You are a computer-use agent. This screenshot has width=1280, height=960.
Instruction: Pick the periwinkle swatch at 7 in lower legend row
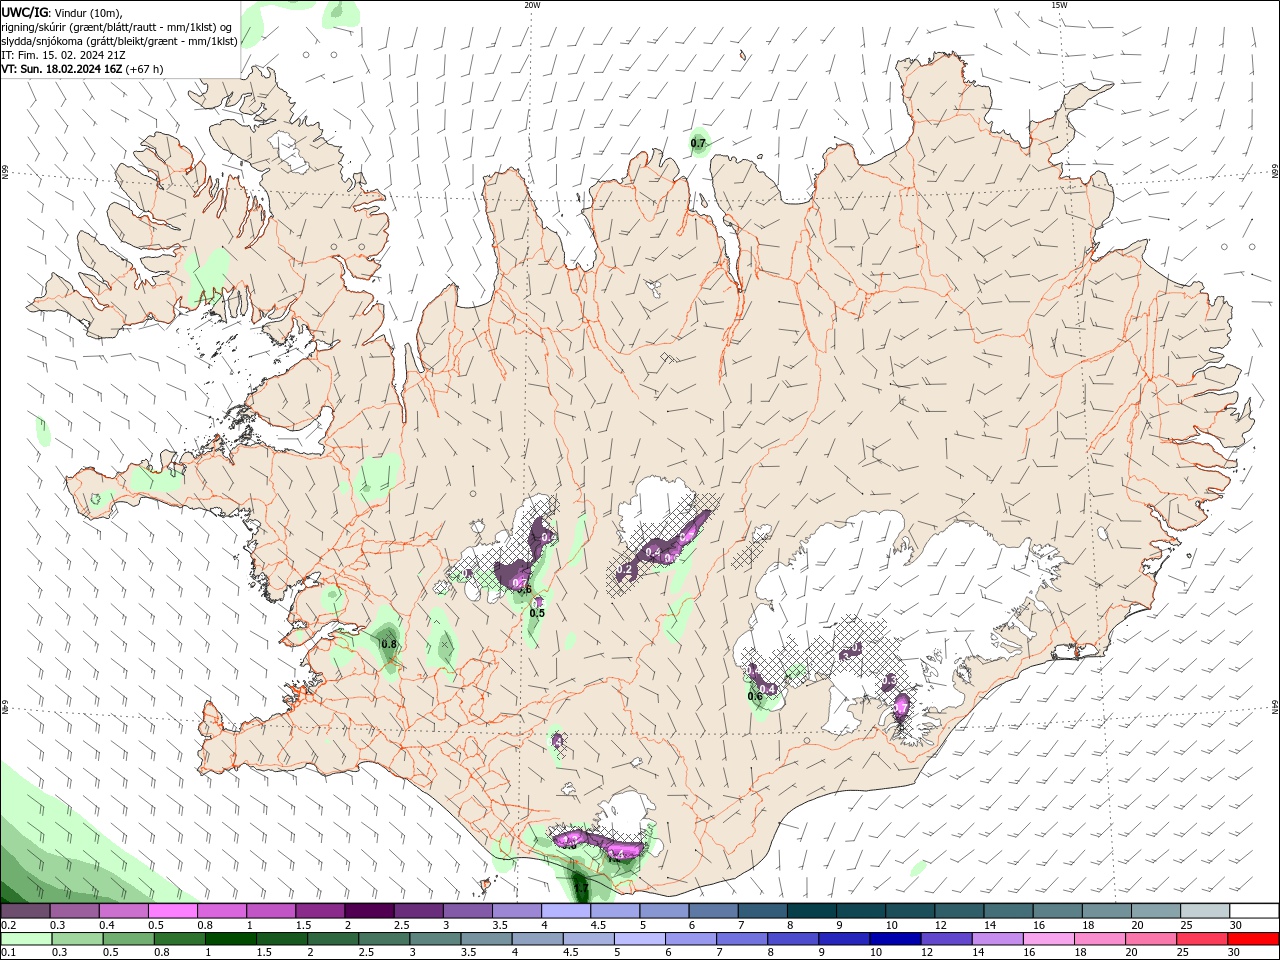[x=742, y=939]
